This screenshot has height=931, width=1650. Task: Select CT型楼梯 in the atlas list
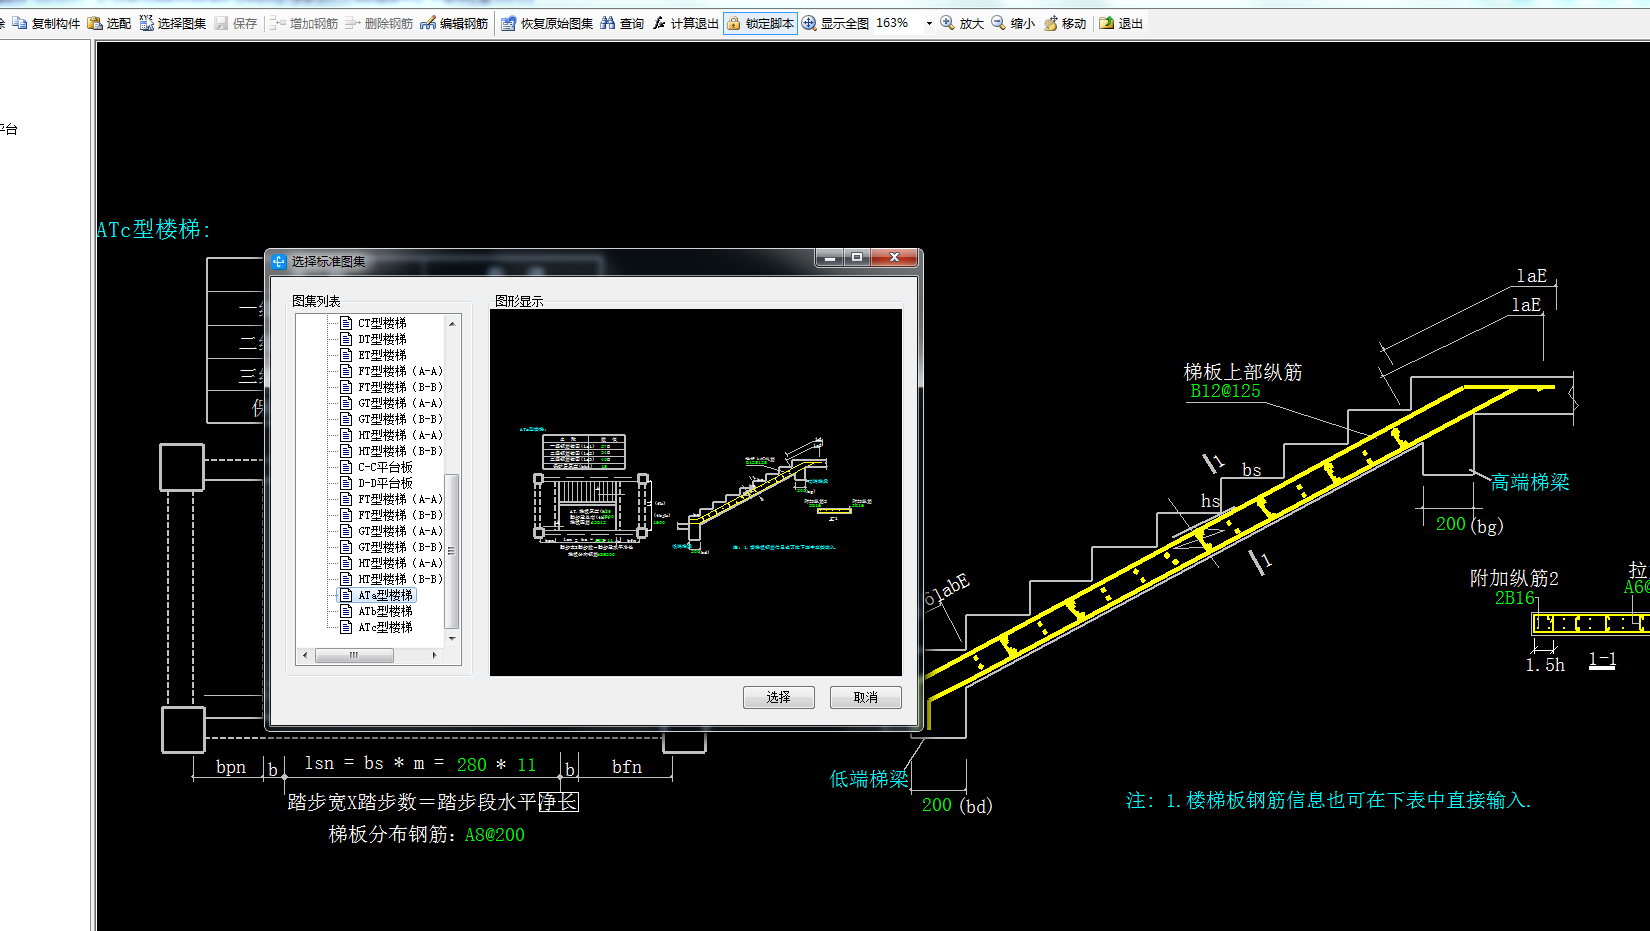pos(382,323)
